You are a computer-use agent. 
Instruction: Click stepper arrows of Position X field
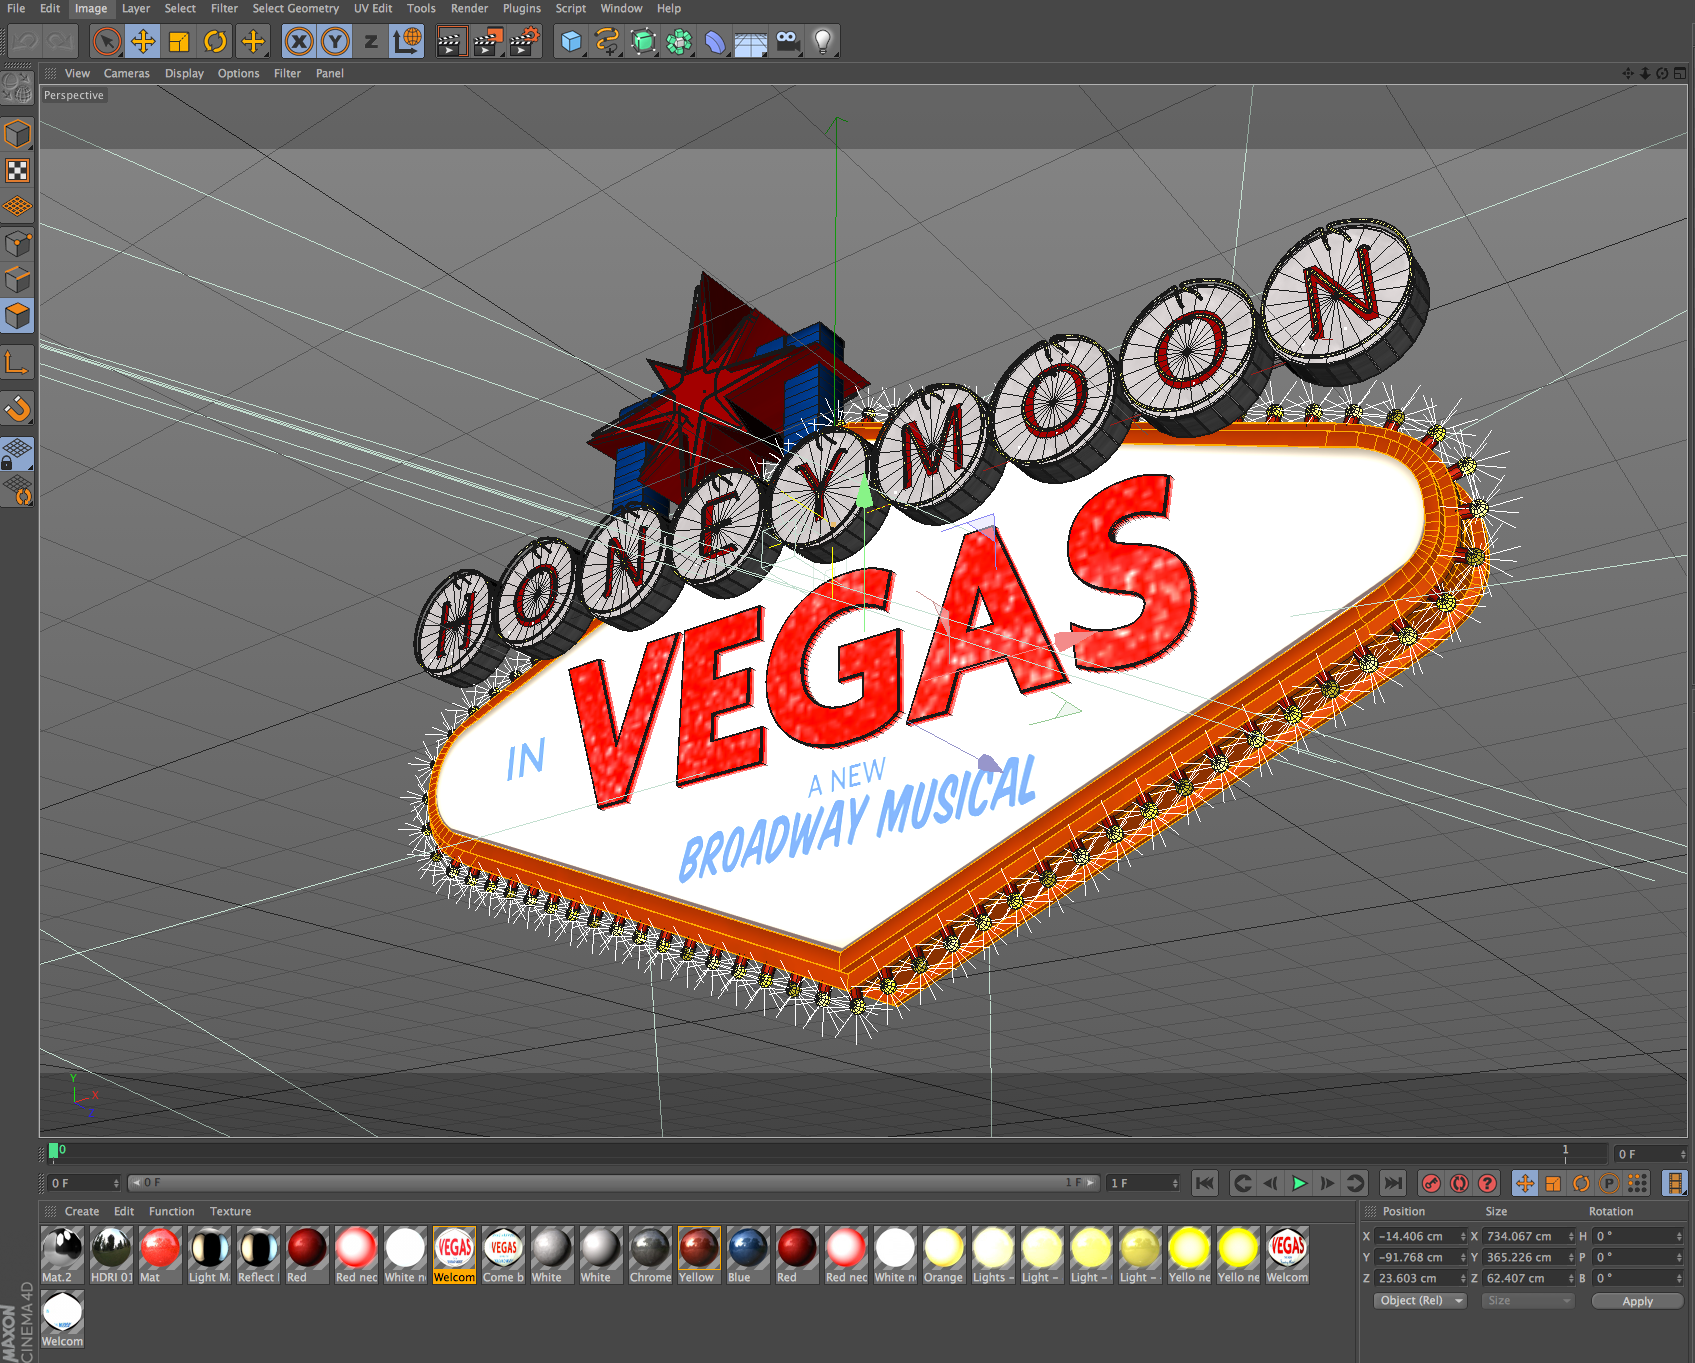[1463, 1237]
